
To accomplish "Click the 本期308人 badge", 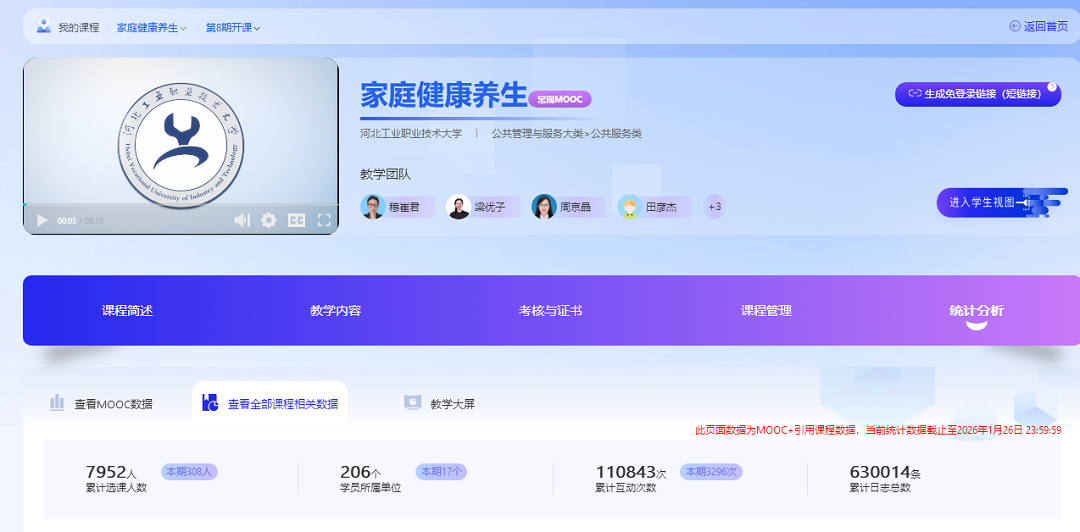I will tap(189, 471).
